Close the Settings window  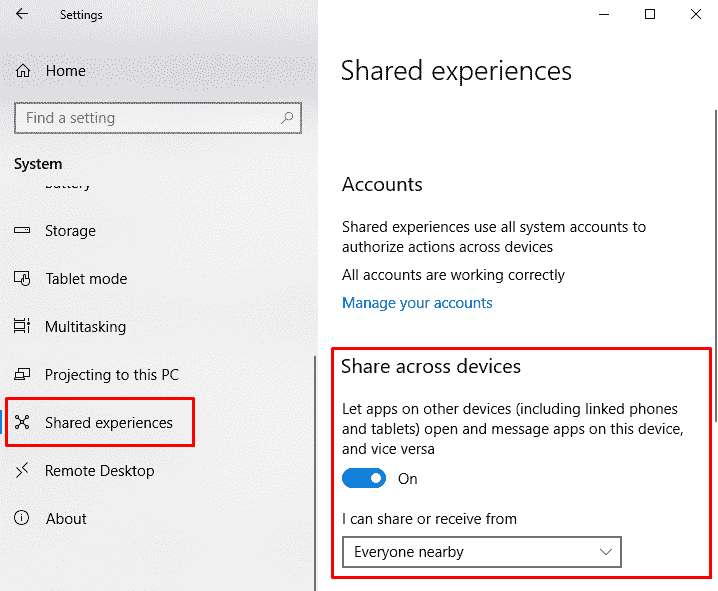[696, 14]
